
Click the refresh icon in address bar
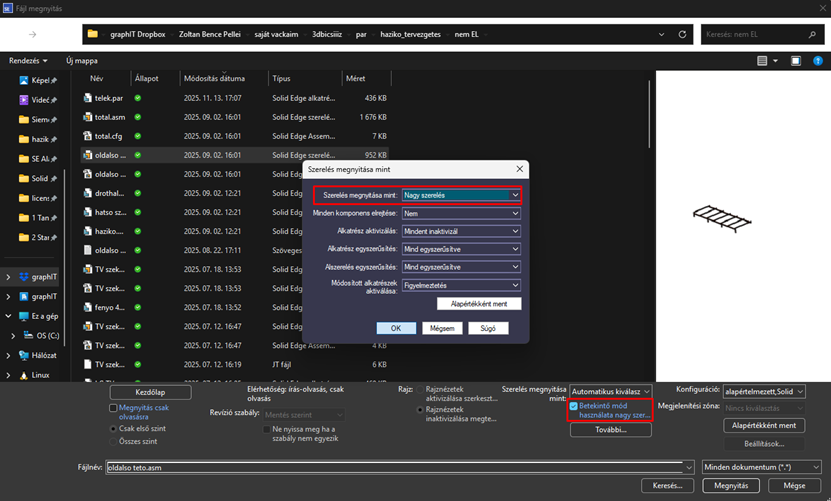pyautogui.click(x=682, y=34)
